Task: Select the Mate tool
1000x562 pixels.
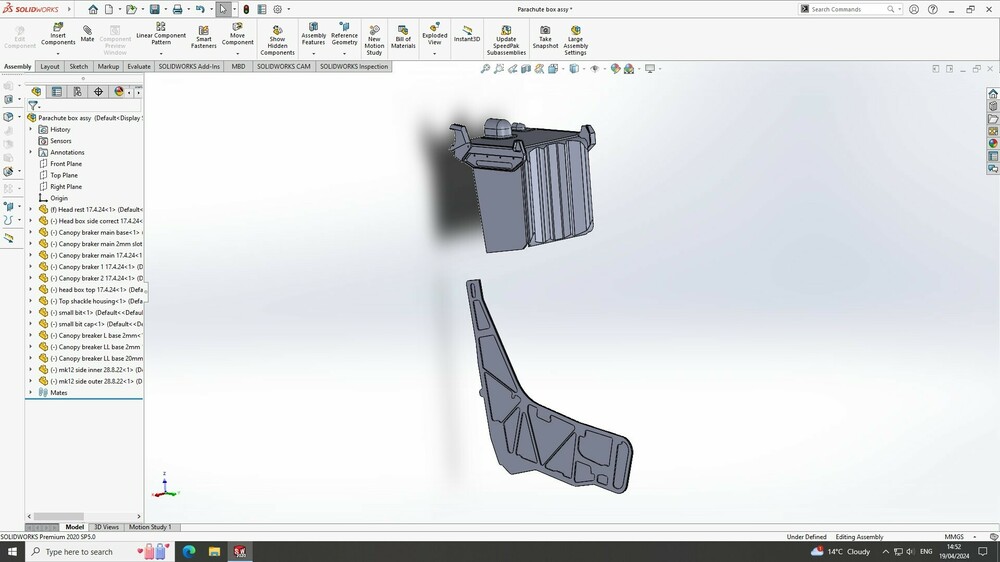Action: point(87,34)
